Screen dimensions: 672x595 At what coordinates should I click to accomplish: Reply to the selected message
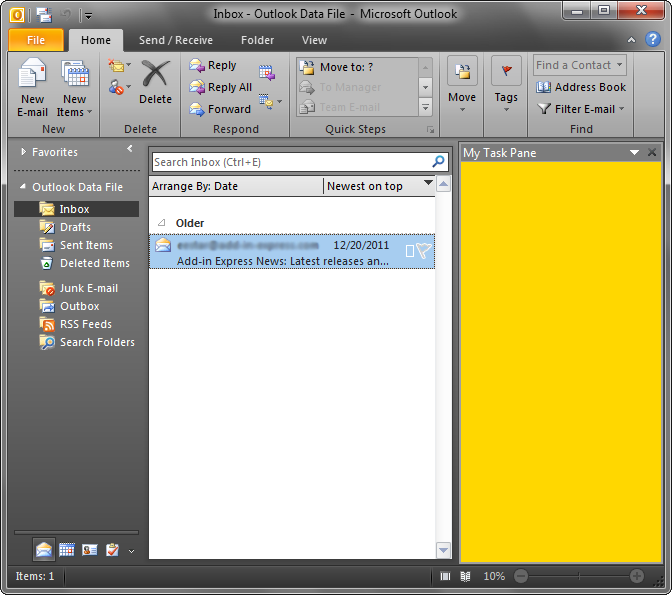point(213,66)
